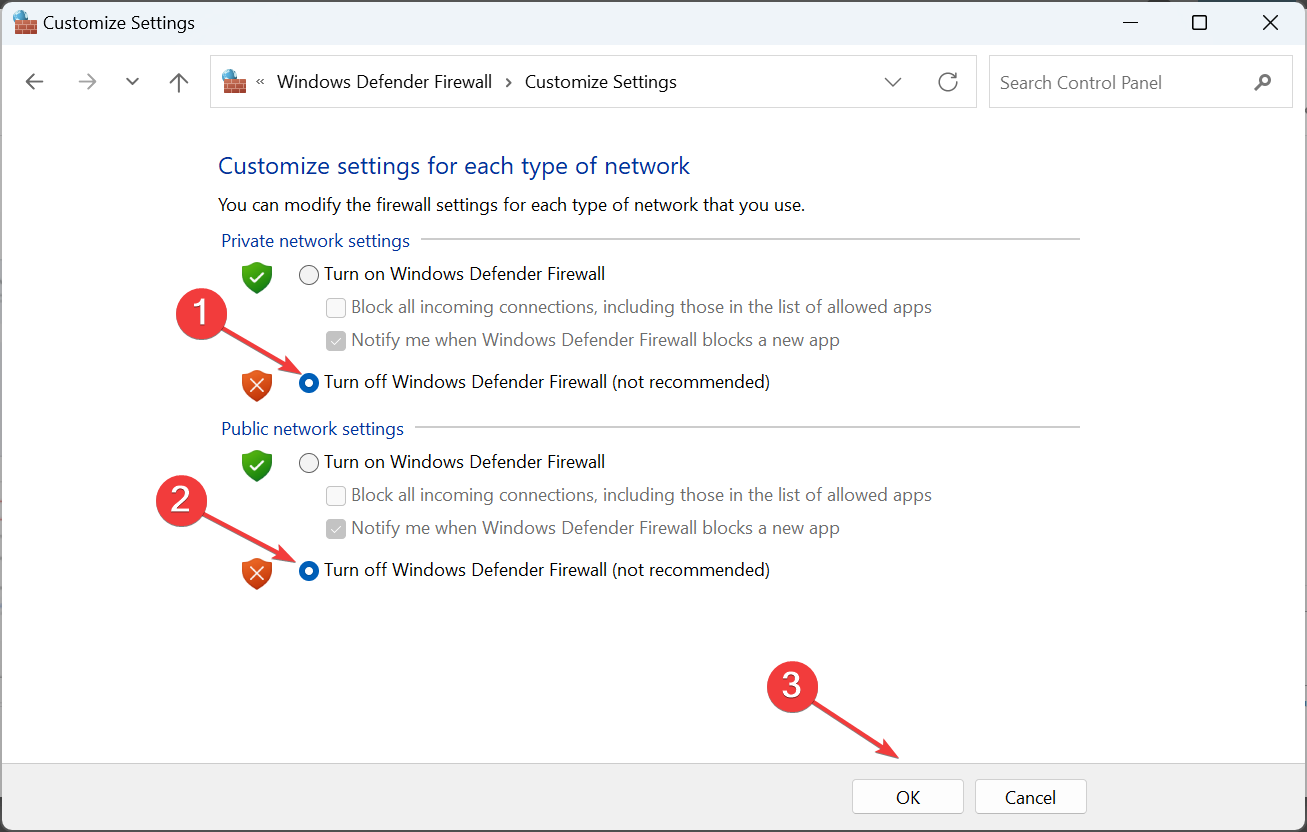
Task: Click the search magnifier icon
Action: tap(1263, 82)
